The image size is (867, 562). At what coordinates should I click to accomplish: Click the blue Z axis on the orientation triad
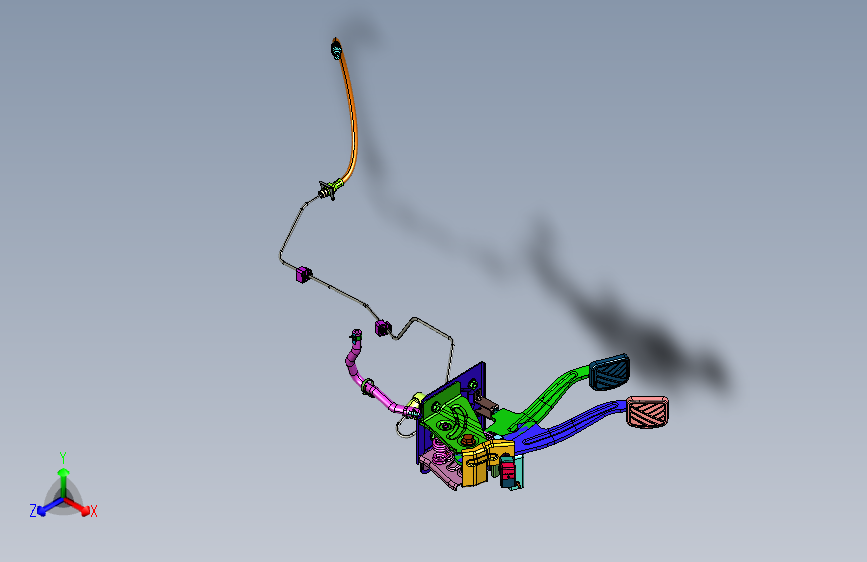pos(50,507)
